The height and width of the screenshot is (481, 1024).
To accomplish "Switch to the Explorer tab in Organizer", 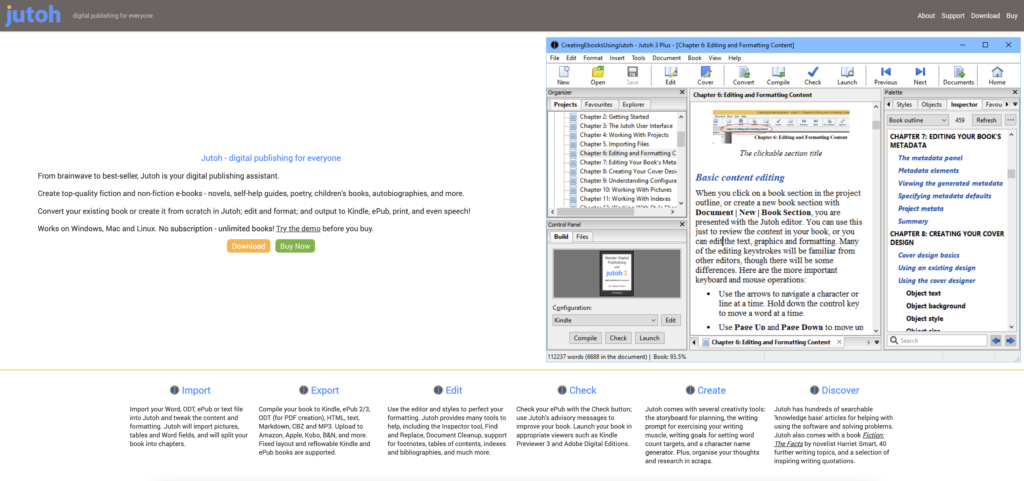I will [633, 104].
